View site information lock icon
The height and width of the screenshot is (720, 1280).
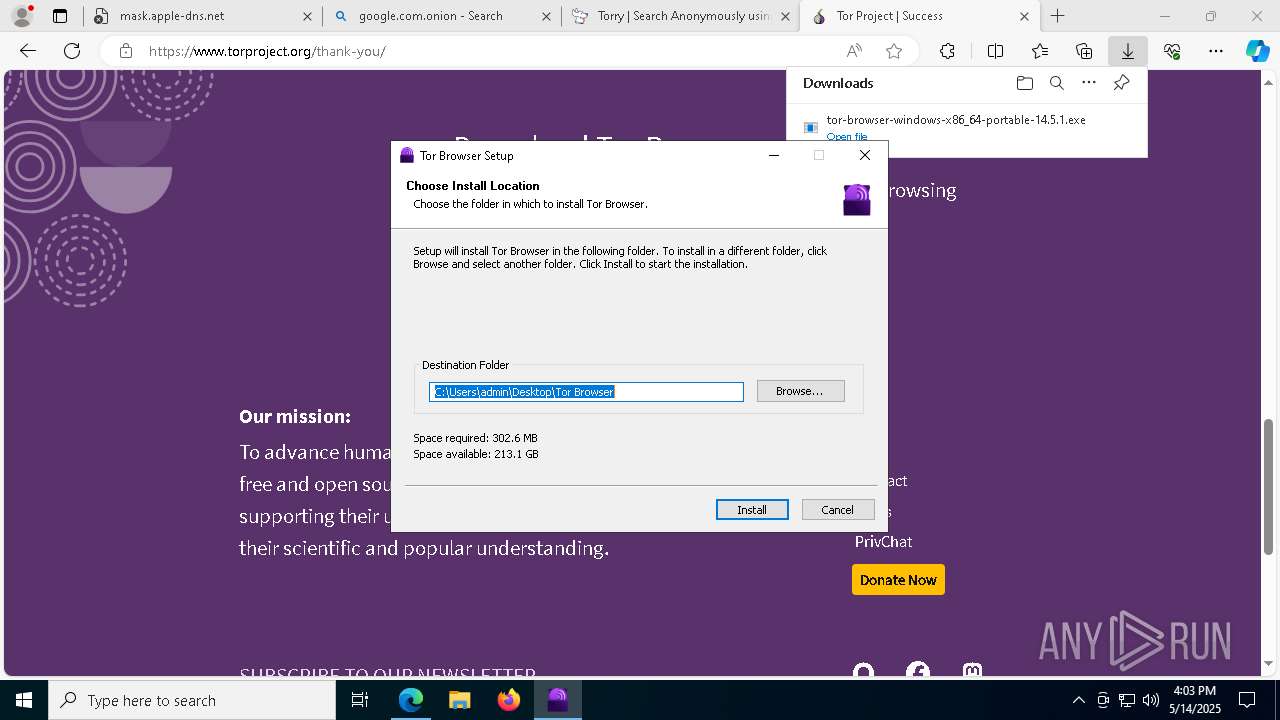point(125,51)
